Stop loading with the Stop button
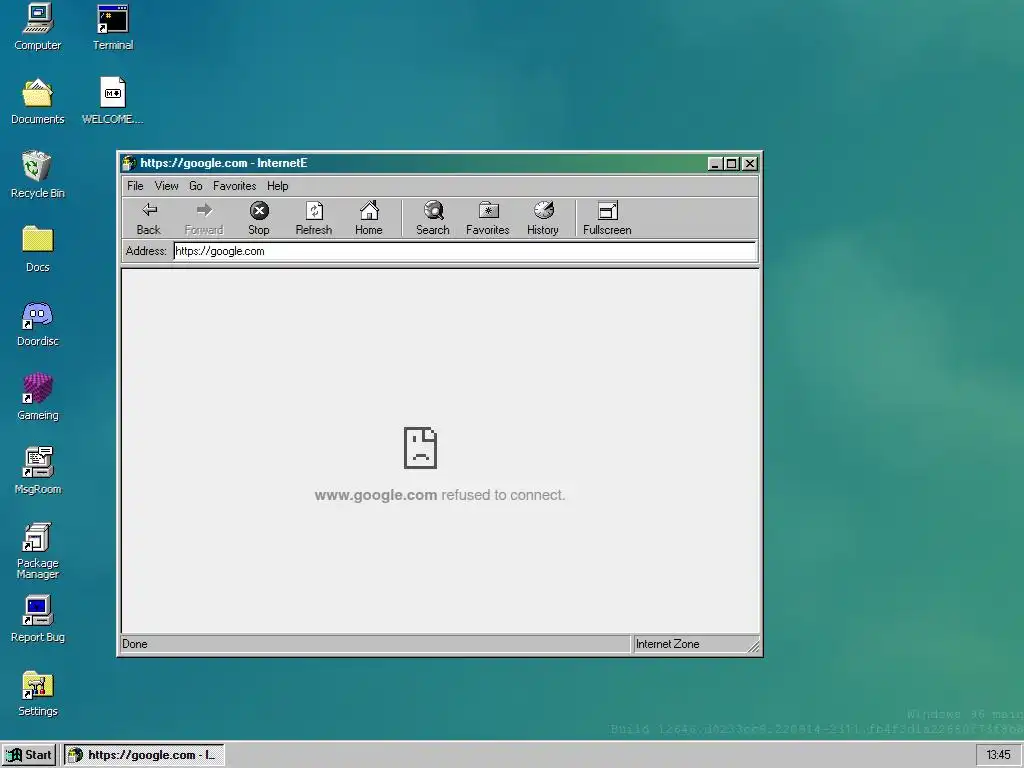 [x=259, y=218]
